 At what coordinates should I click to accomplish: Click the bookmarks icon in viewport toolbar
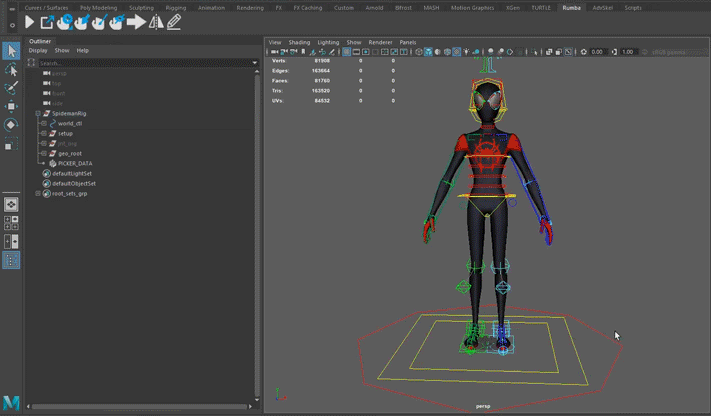pos(303,52)
